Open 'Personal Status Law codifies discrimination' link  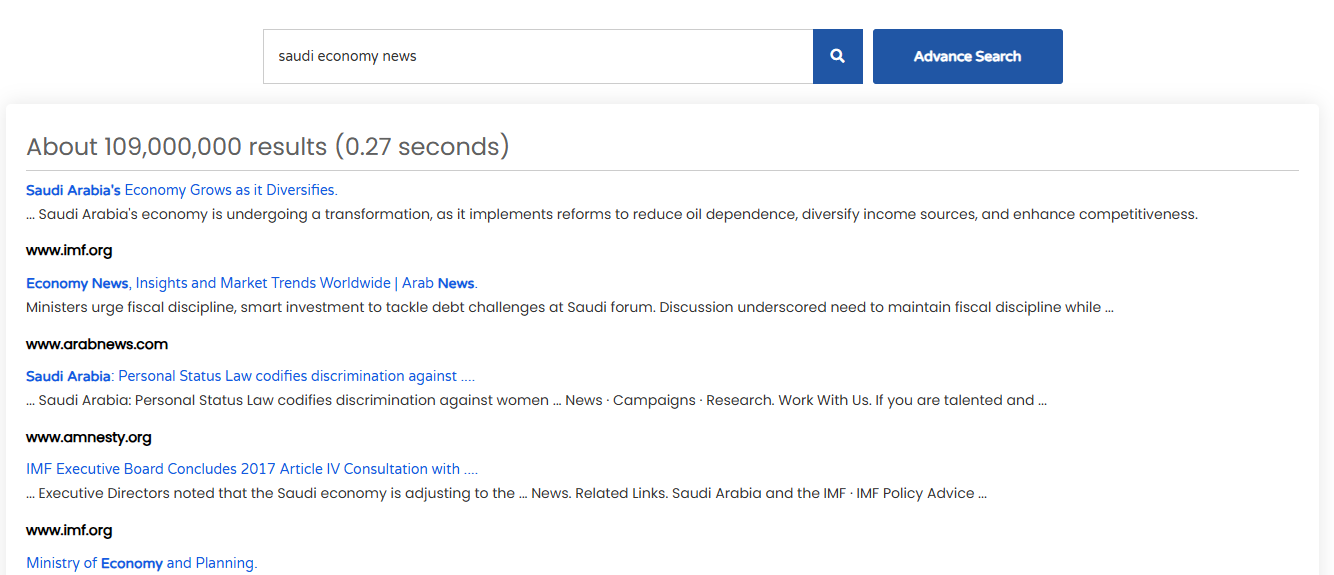pos(250,376)
